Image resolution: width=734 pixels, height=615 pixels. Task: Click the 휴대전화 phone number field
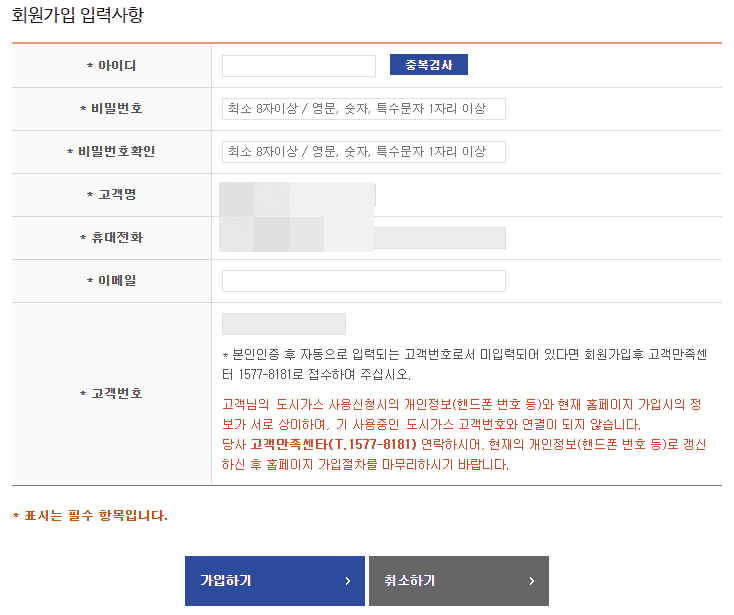point(364,238)
